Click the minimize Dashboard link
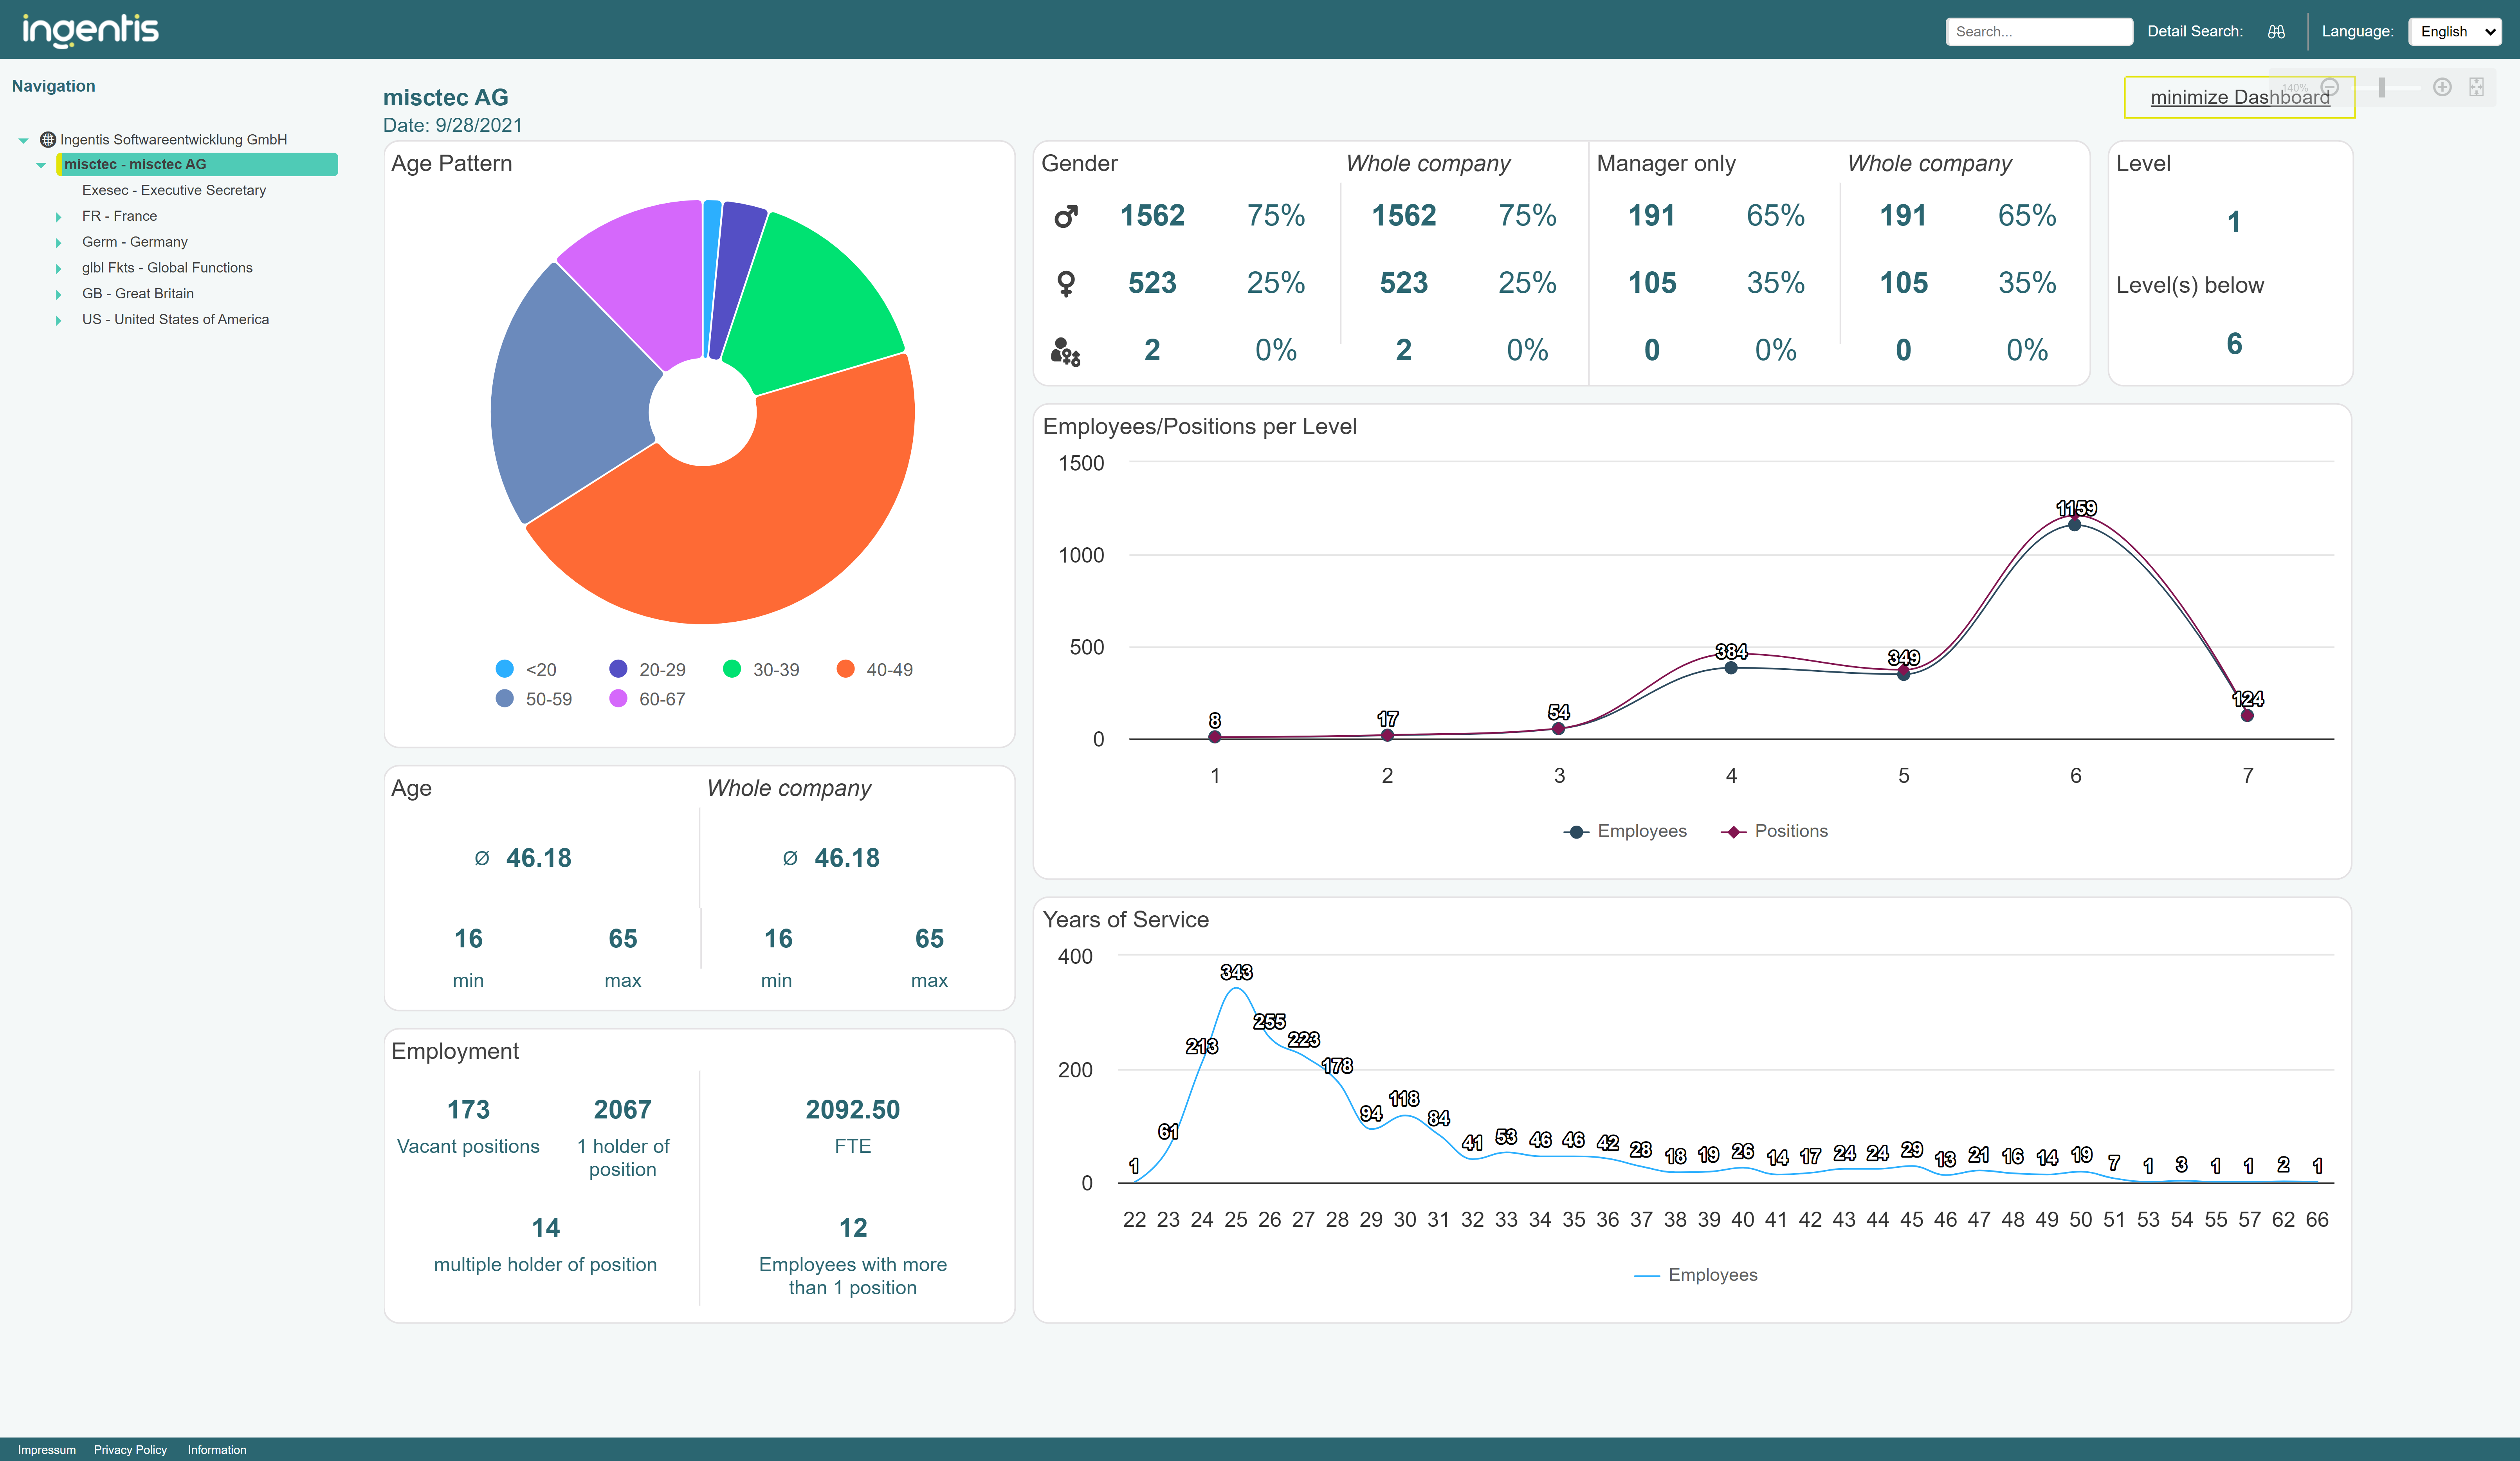The width and height of the screenshot is (2520, 1461). [x=2240, y=97]
